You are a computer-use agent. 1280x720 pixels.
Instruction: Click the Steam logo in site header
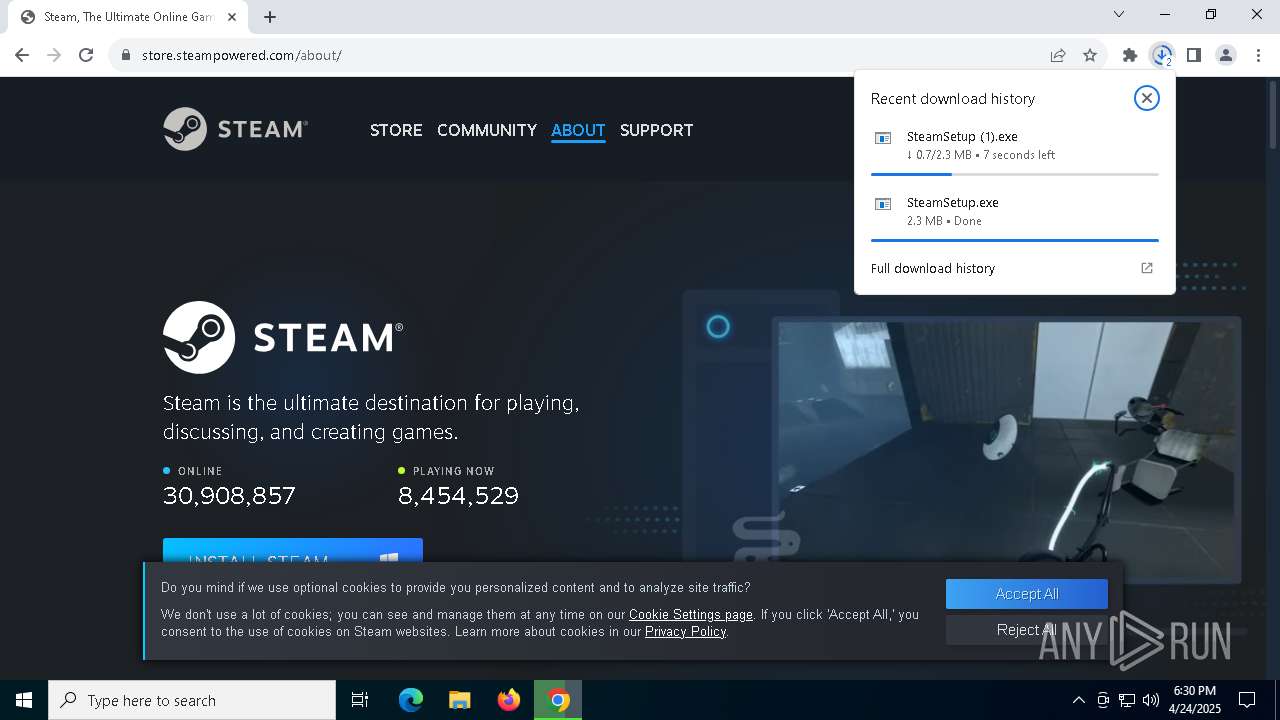pos(235,129)
